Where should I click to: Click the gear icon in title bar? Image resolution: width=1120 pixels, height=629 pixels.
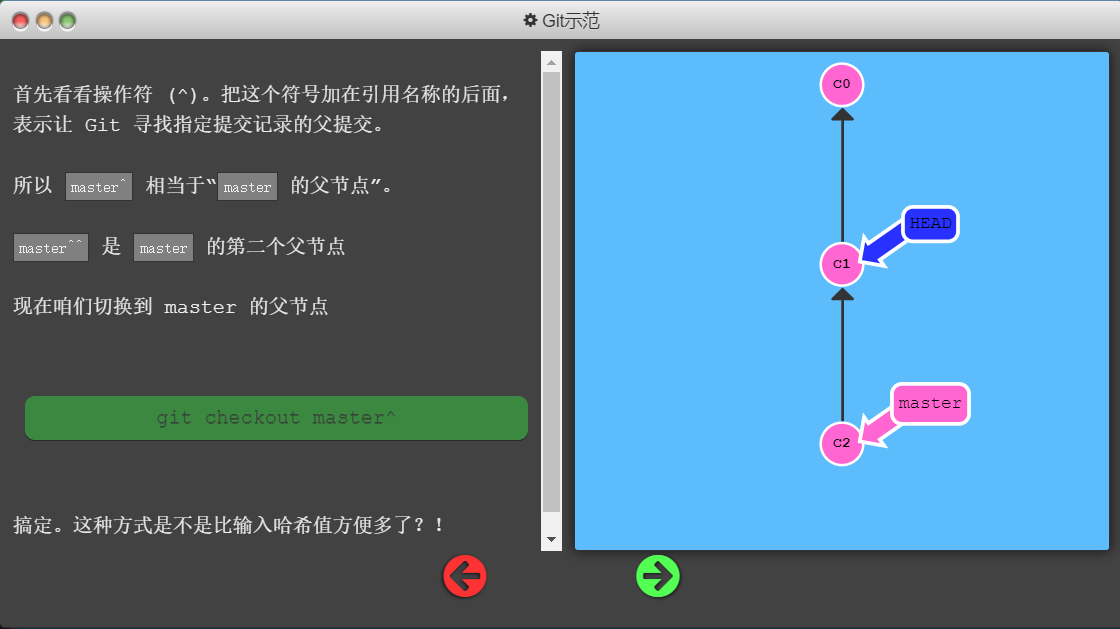tap(531, 20)
